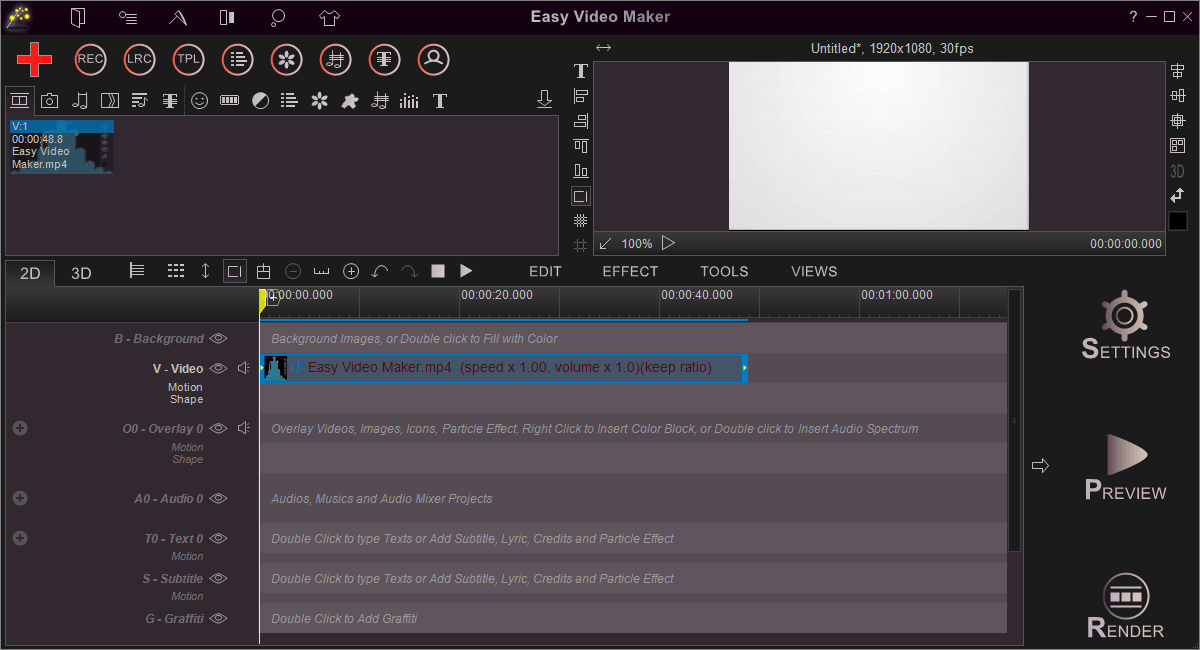Expand Overlay 0 track with plus button
Screen dimensions: 1200x650
[20, 428]
